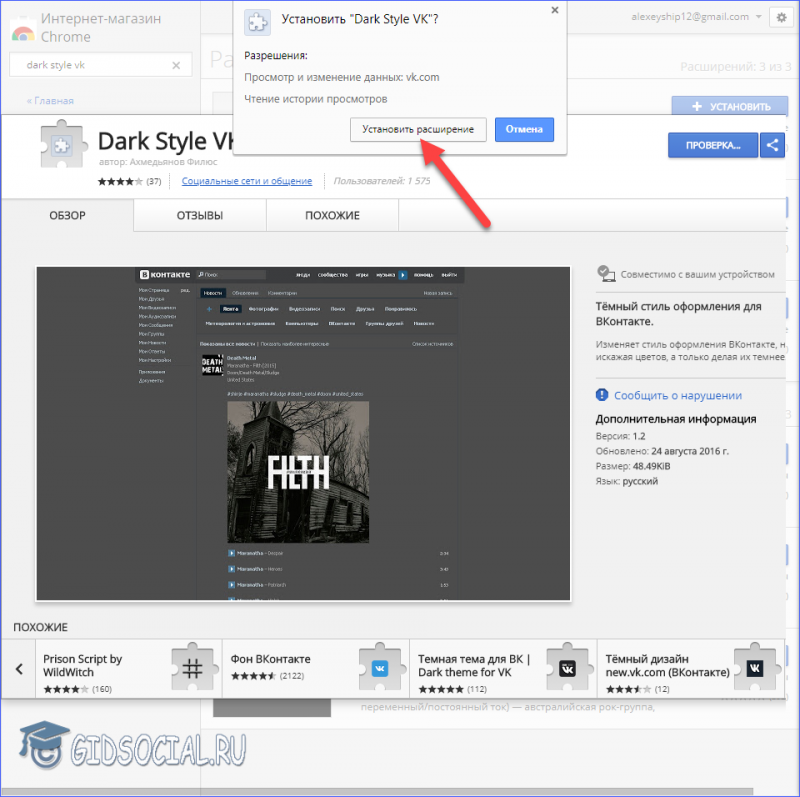Click the Дополнительная информация heading
Screen dimensions: 800x797
tap(676, 419)
